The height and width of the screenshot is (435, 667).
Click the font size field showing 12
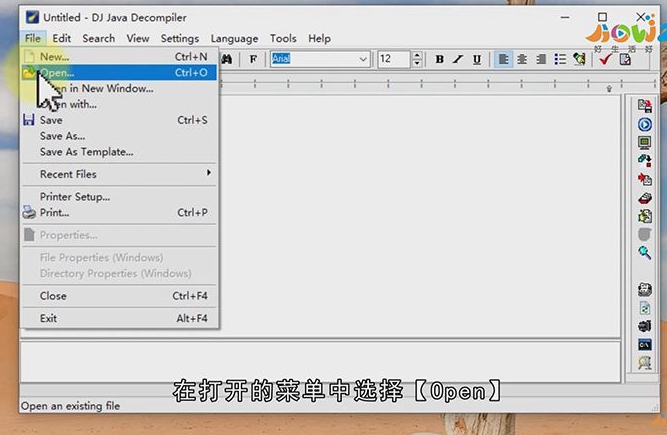(x=394, y=59)
